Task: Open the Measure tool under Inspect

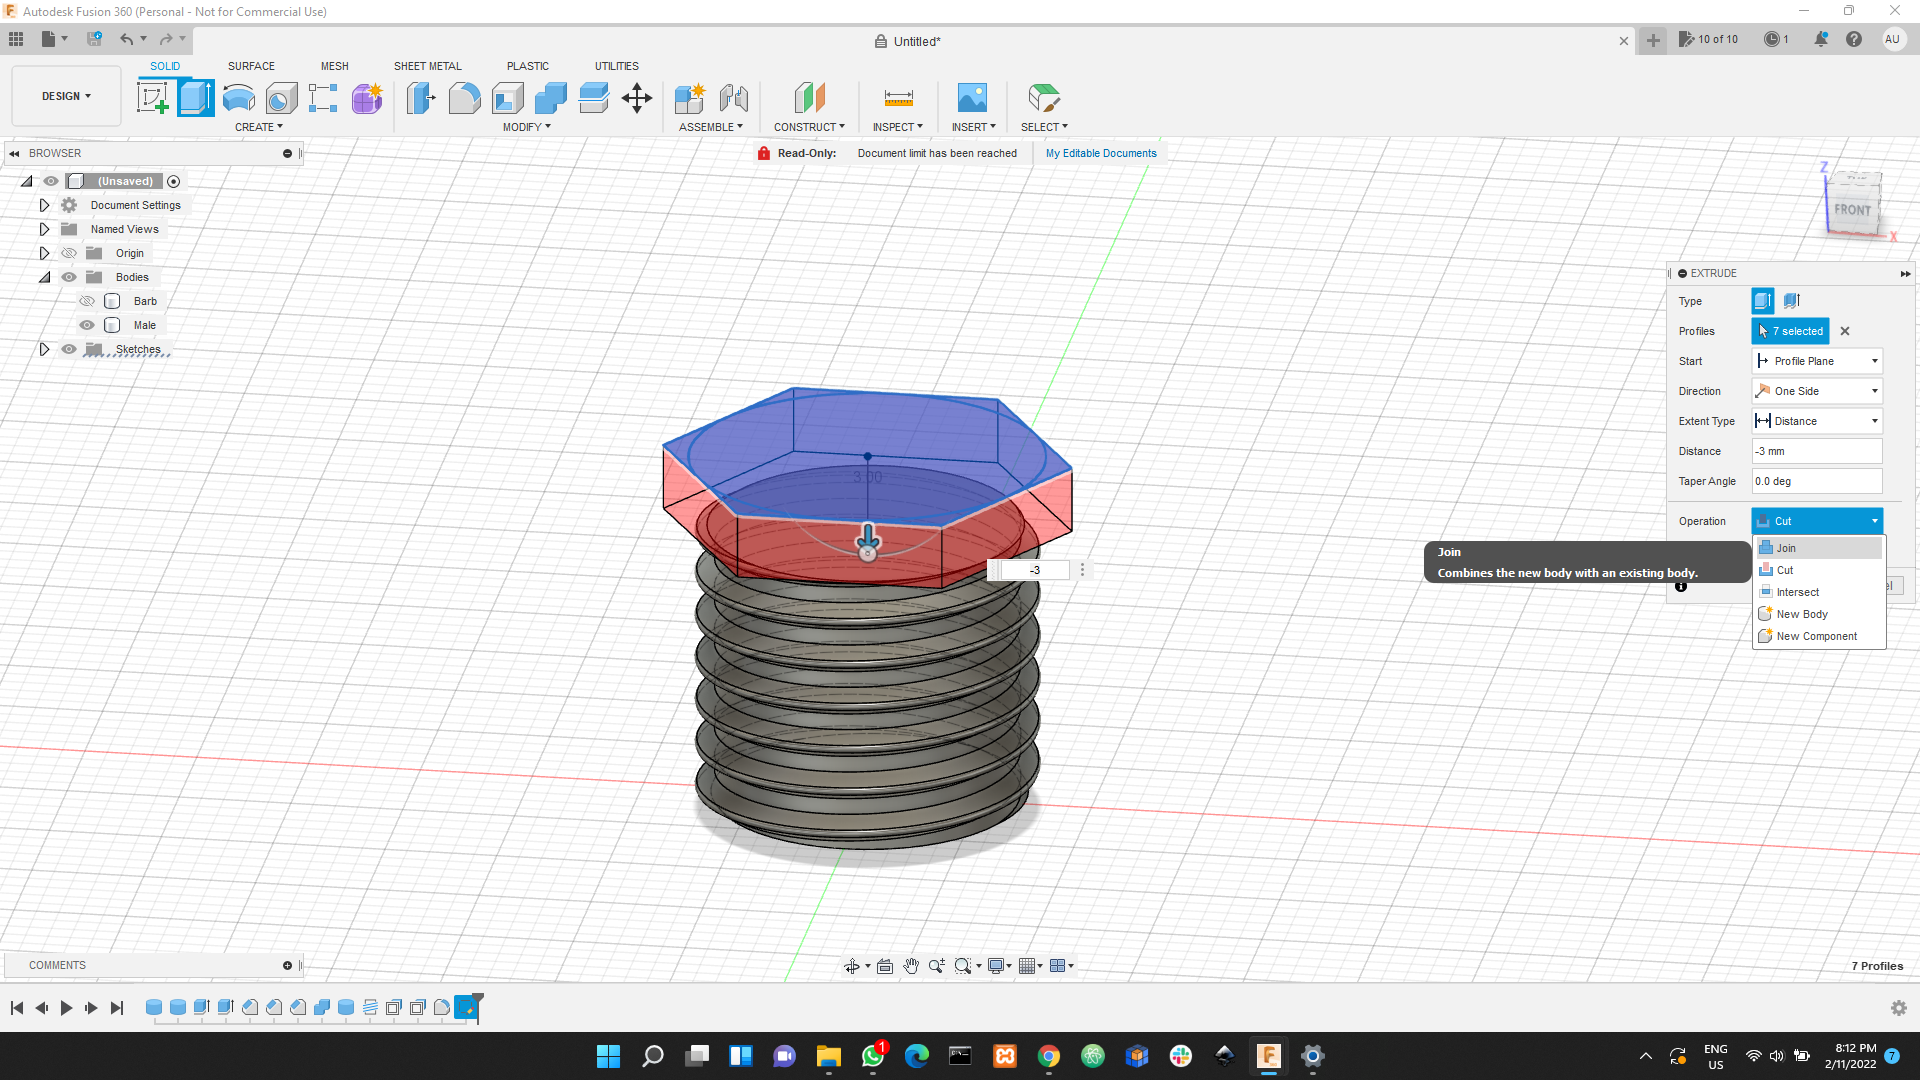Action: [x=897, y=97]
